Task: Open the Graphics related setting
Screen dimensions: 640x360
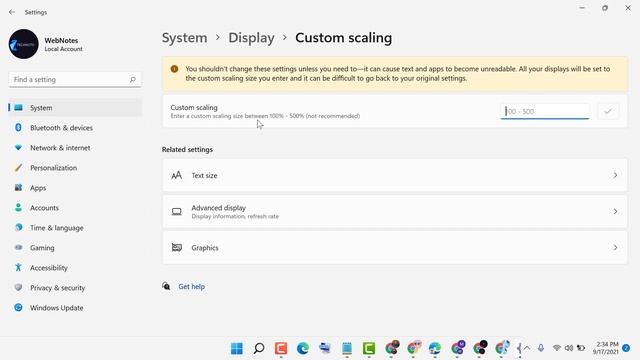Action: coord(395,248)
